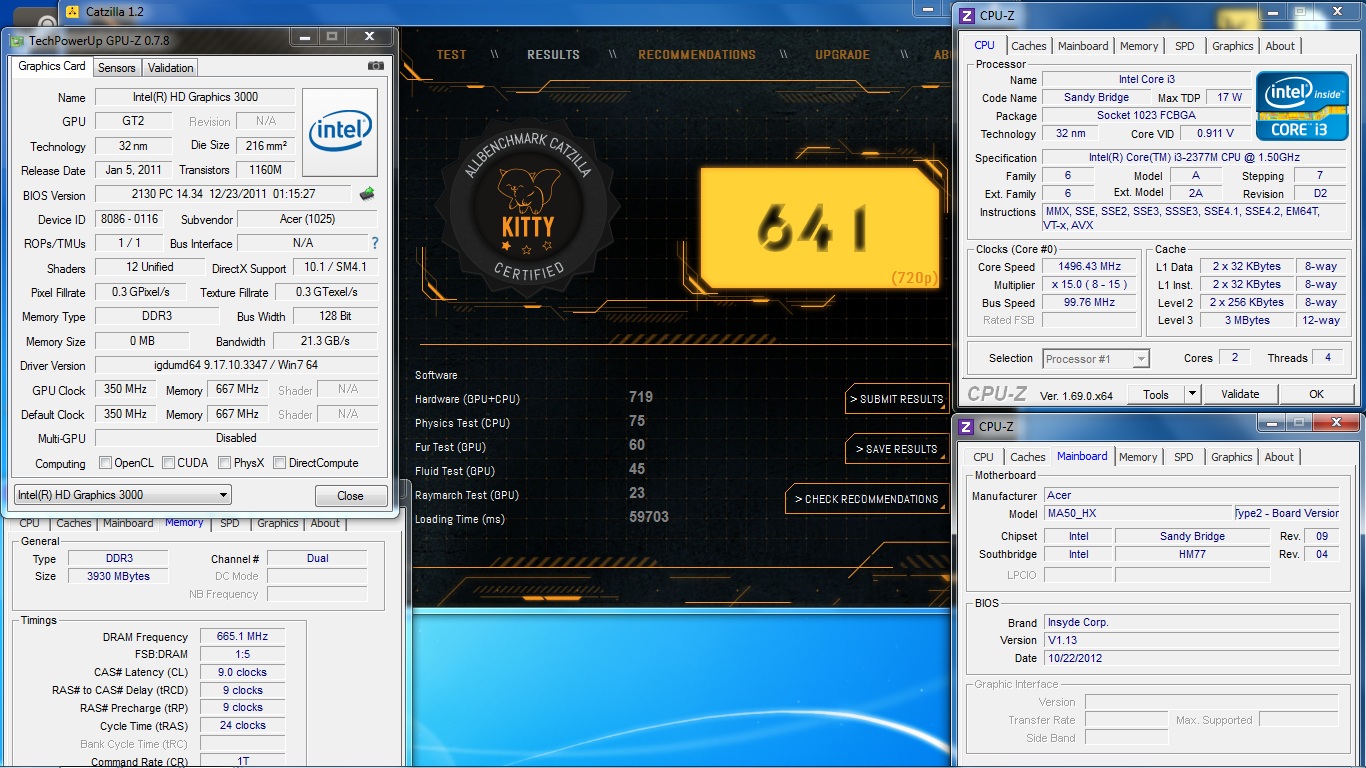Click the BIOS Version value 2130 PC 14.34

click(x=224, y=195)
